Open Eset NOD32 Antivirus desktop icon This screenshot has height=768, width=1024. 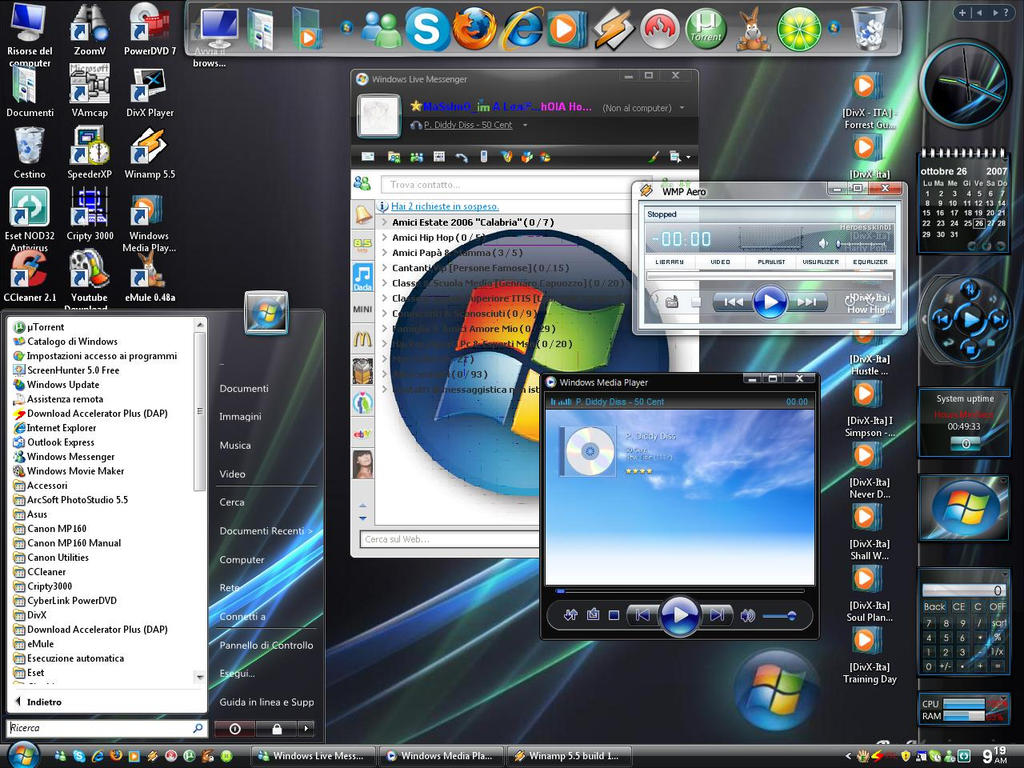pos(29,219)
